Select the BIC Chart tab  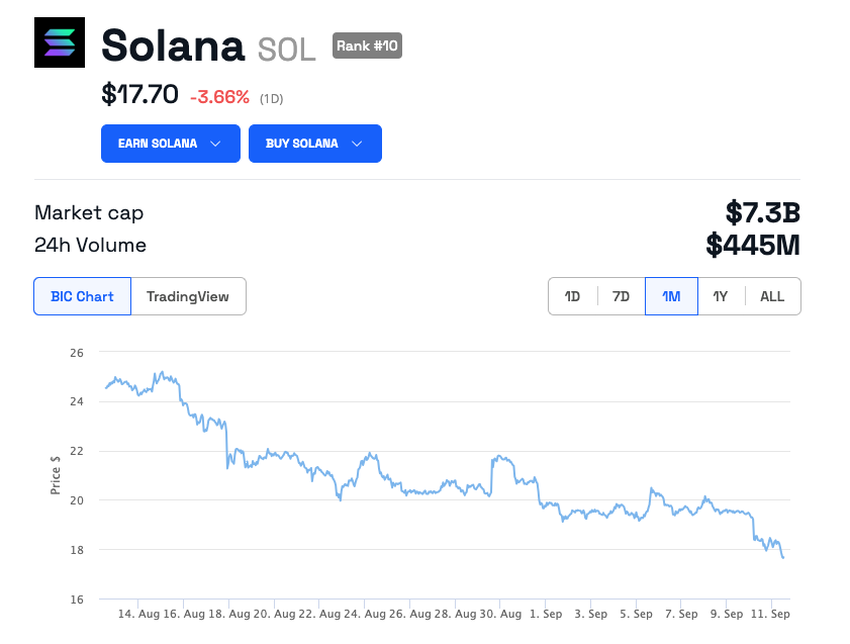81,296
